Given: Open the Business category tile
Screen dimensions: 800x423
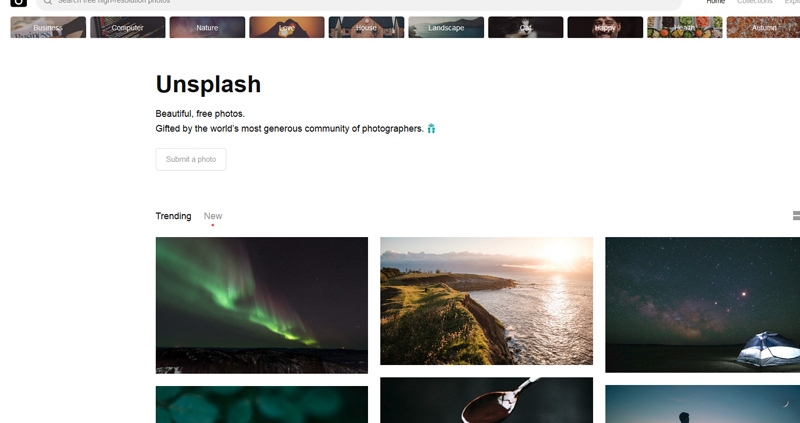Looking at the screenshot, I should [48, 28].
